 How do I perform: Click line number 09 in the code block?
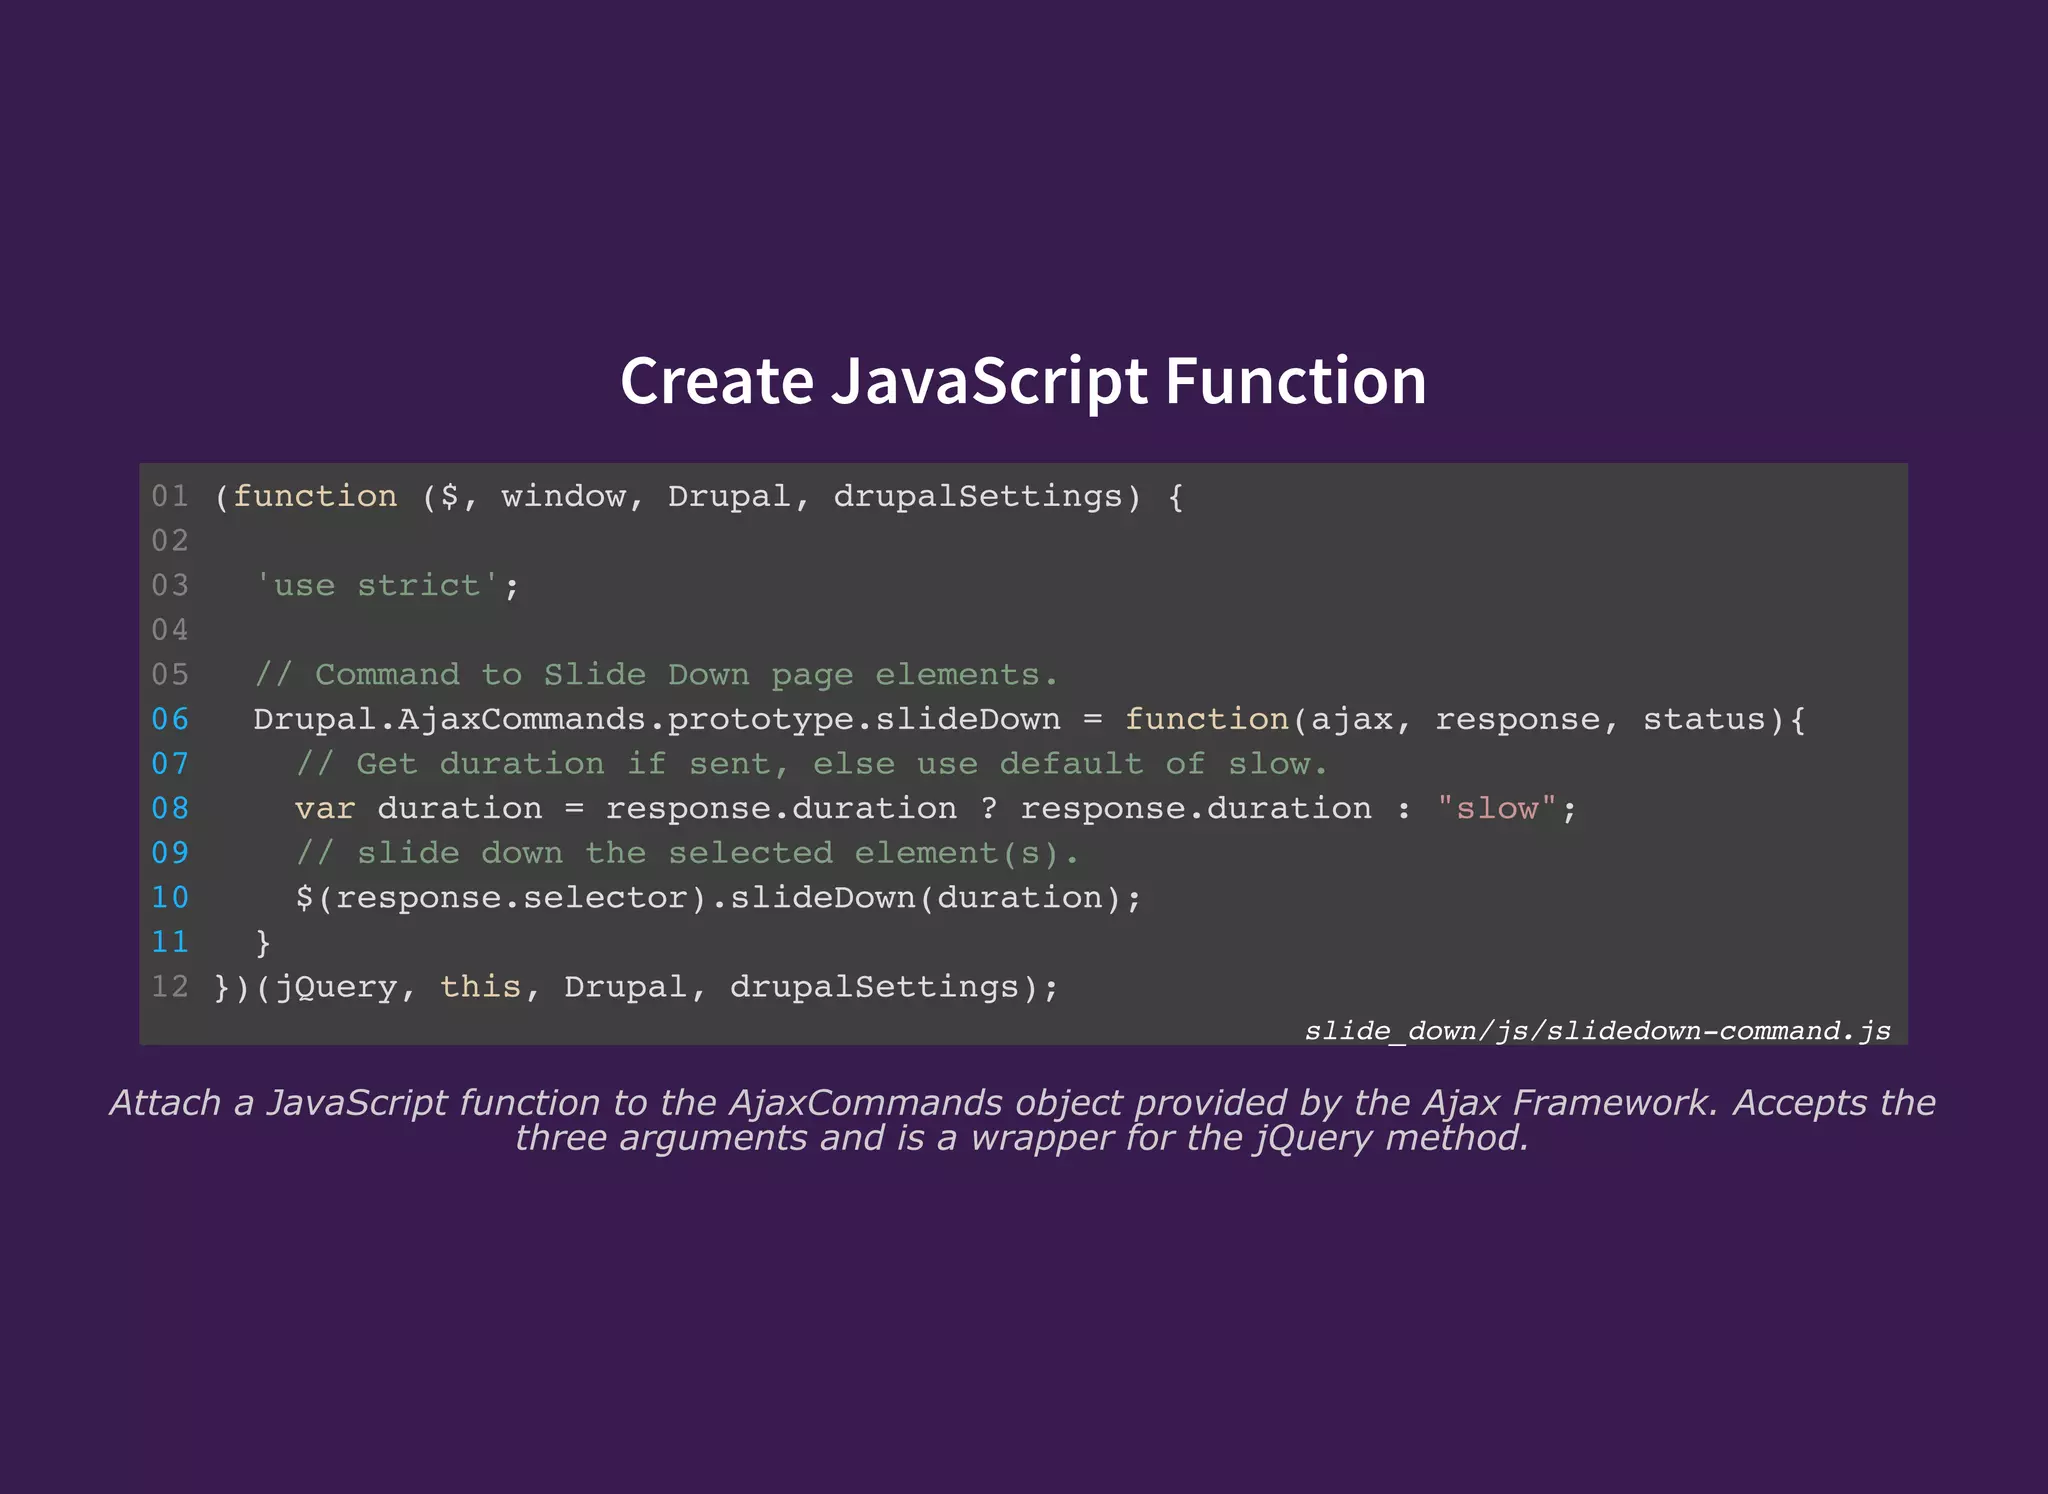pos(170,852)
